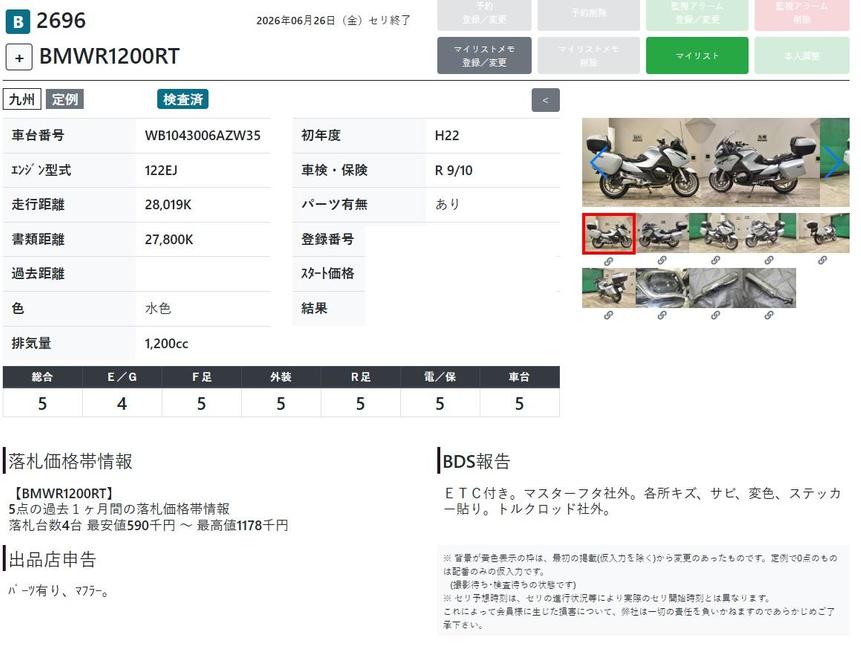Click the plus button beside BMWR1200RT
This screenshot has height=670, width=861.
19,57
